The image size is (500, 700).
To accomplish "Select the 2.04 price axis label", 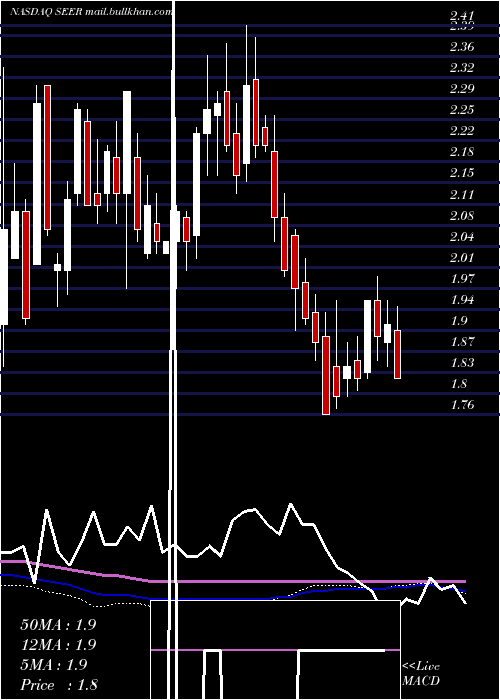I will point(462,237).
